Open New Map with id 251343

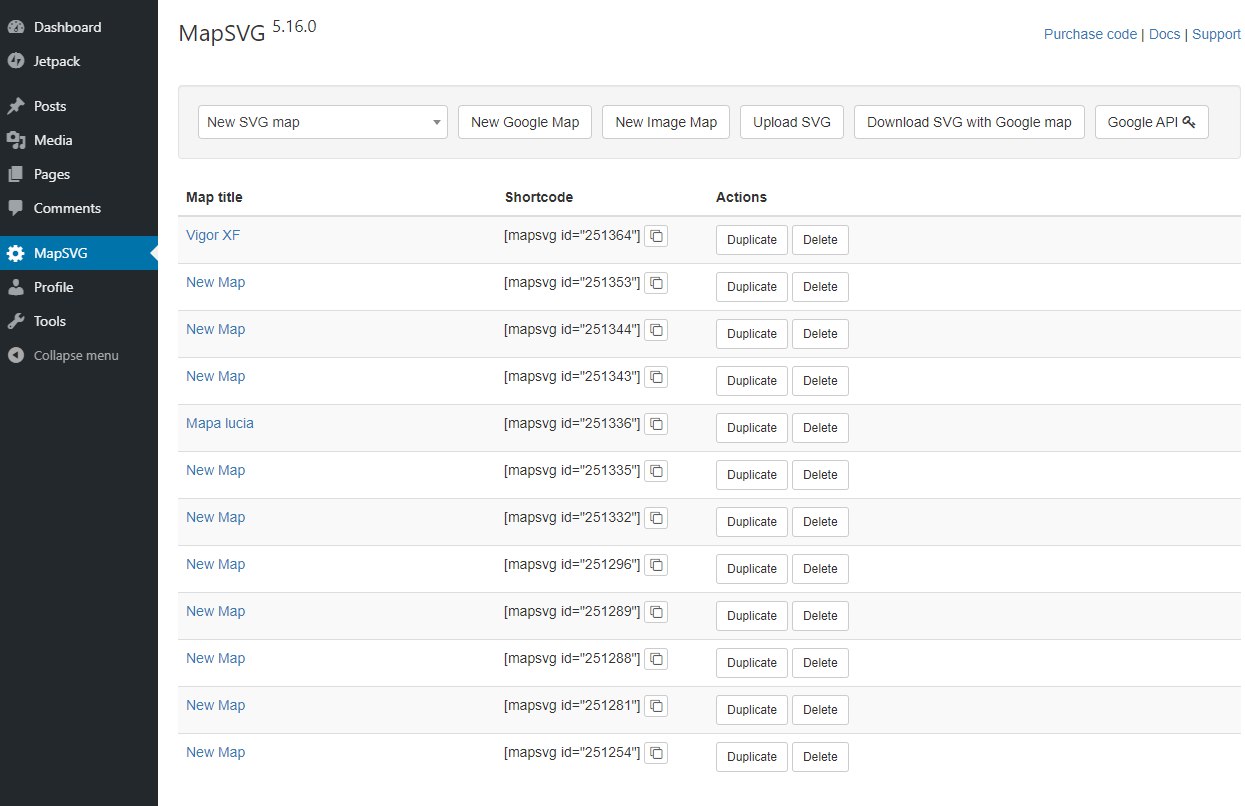(x=215, y=376)
